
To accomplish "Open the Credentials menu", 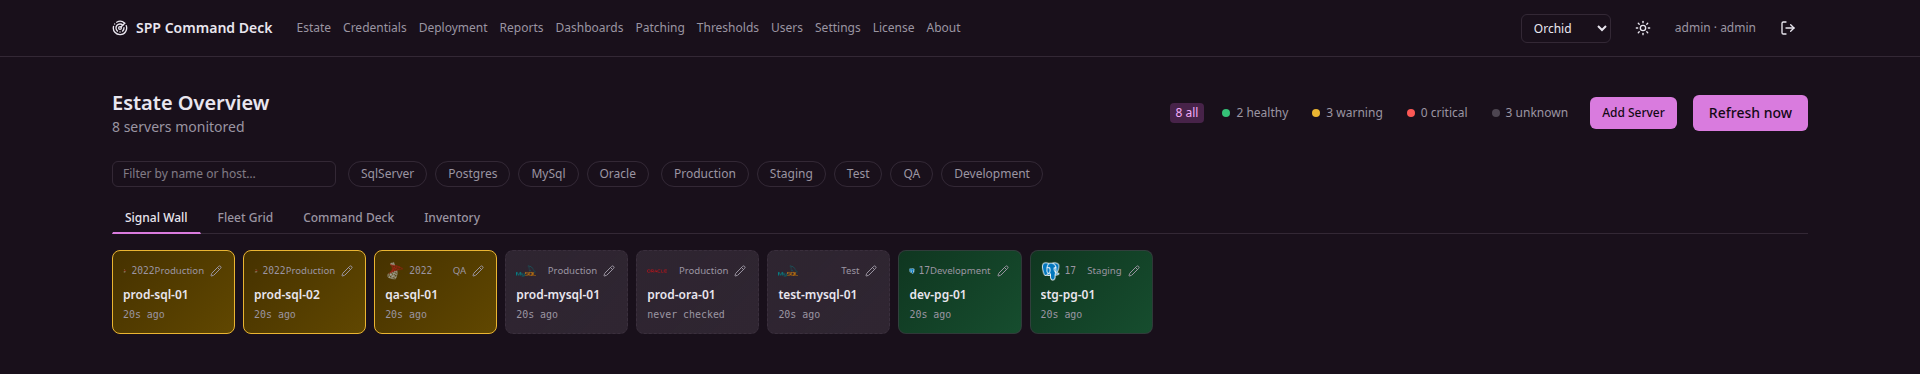I will click(375, 28).
